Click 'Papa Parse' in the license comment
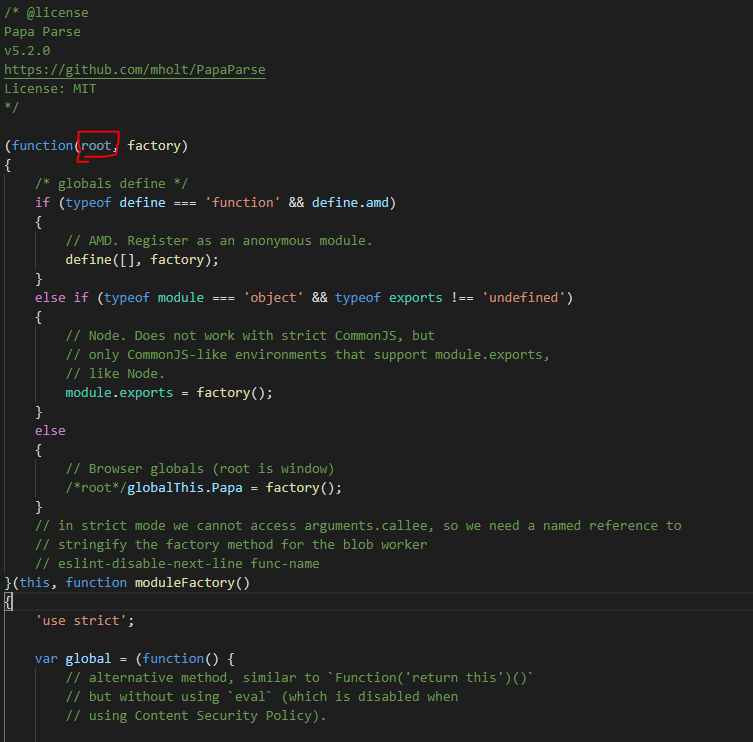Viewport: 753px width, 742px height. (x=42, y=32)
